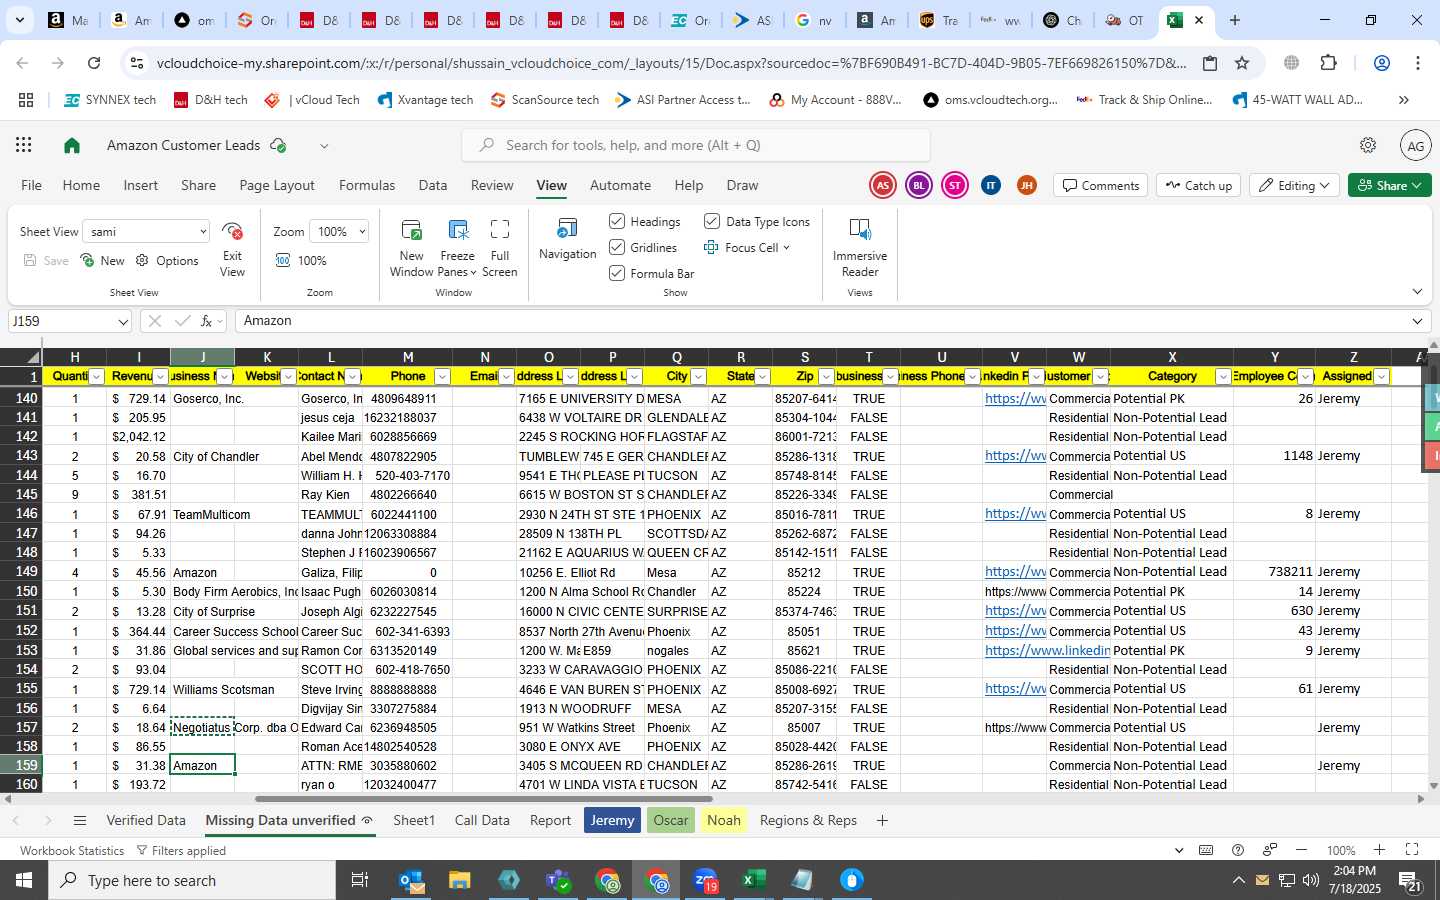Collapse the ribbon with the chevron
The image size is (1440, 900).
tap(1417, 292)
